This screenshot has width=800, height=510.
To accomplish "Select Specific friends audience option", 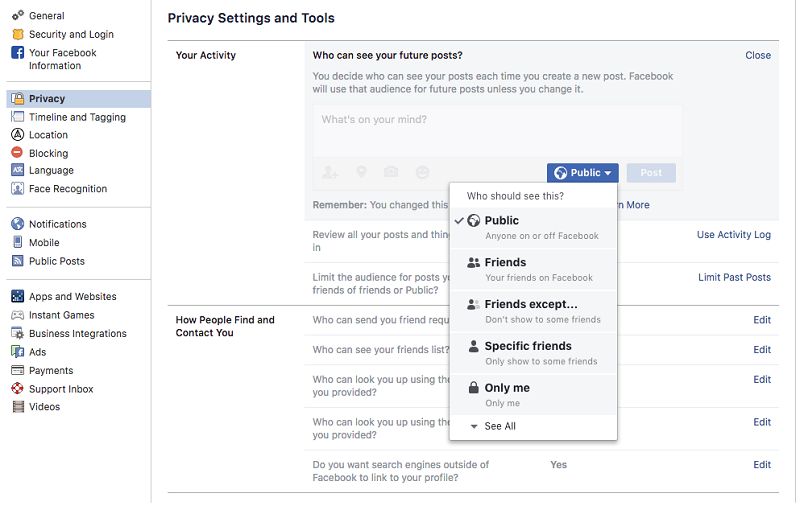I will pyautogui.click(x=534, y=353).
